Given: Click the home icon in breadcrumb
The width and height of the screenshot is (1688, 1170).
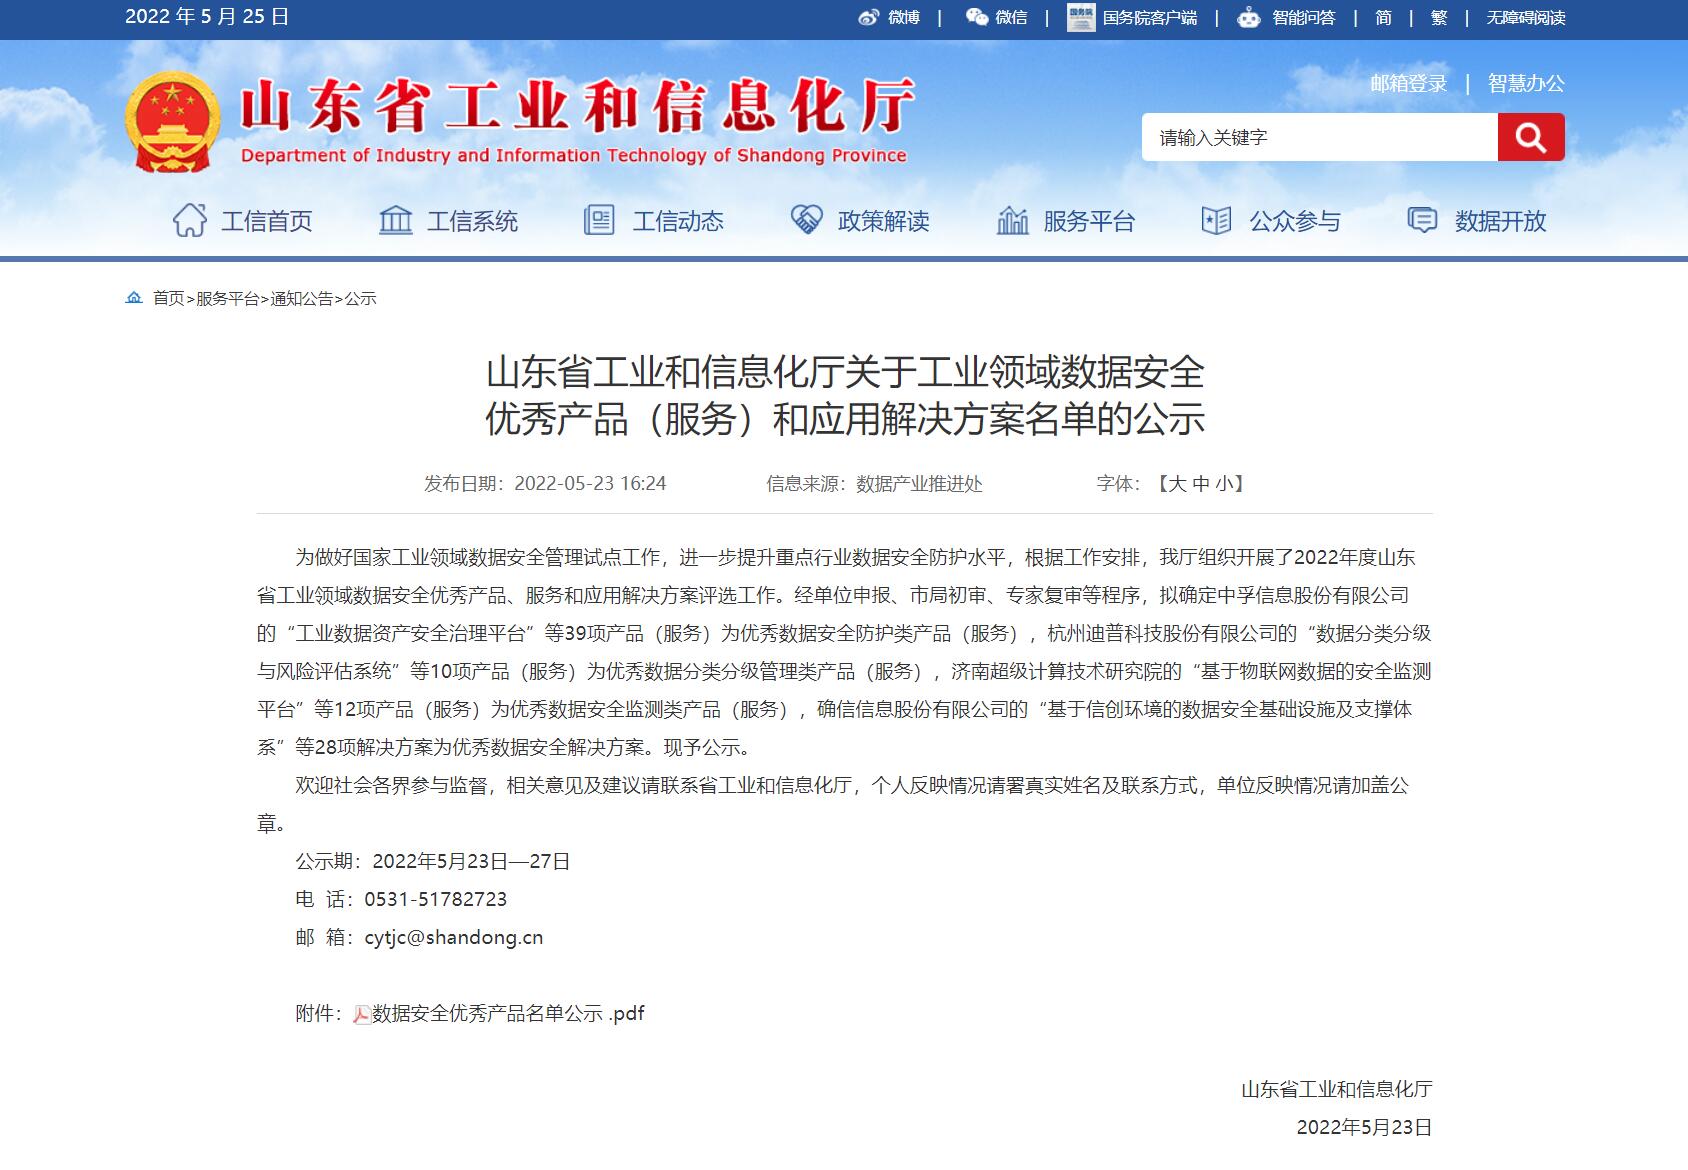Looking at the screenshot, I should pos(134,298).
